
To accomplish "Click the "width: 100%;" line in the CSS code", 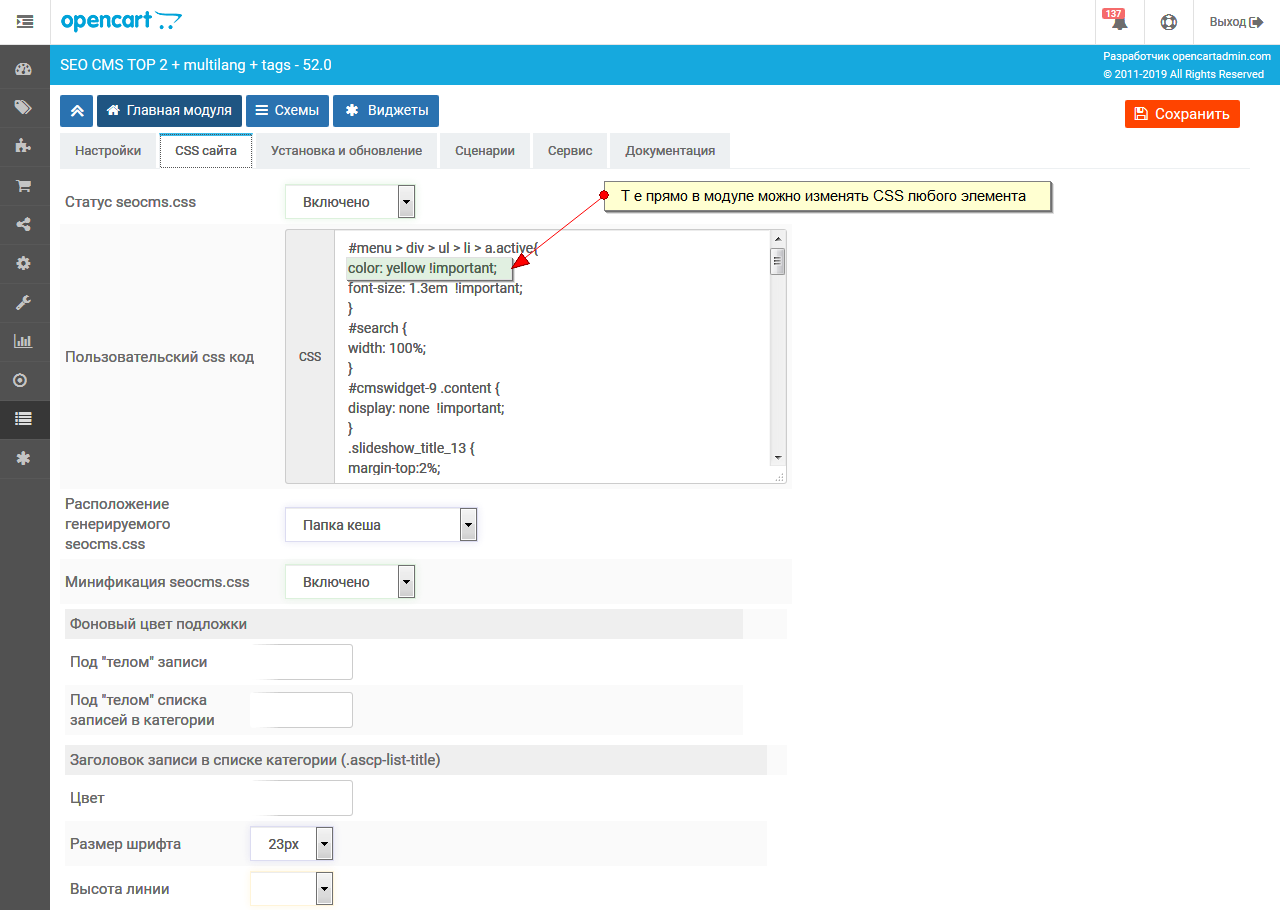I will (x=385, y=348).
